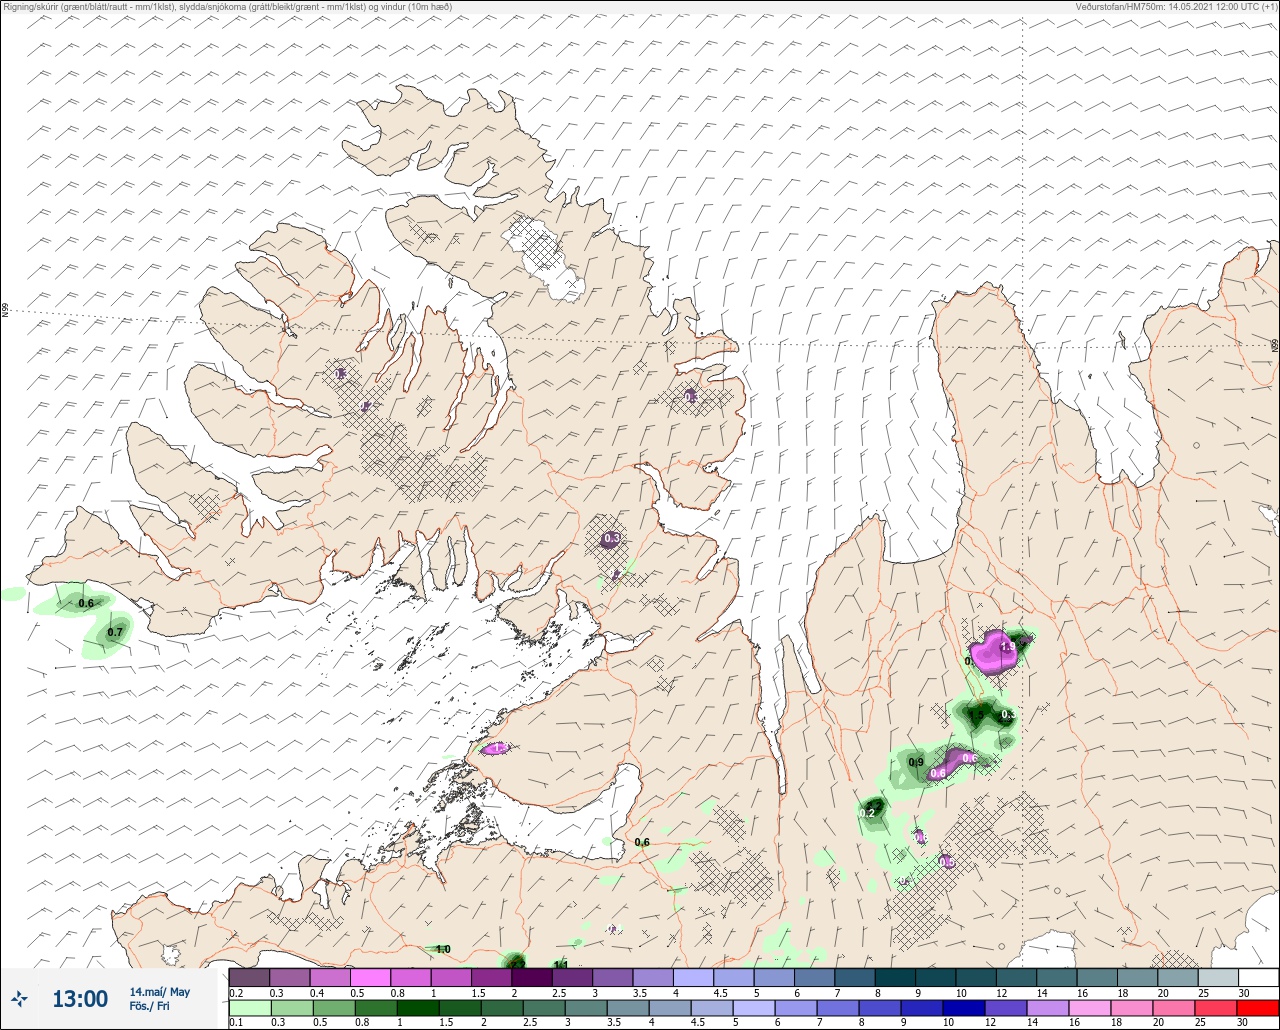Screen dimensions: 1280x1030
Task: Click the 13:00 forecast time display
Action: [80, 998]
